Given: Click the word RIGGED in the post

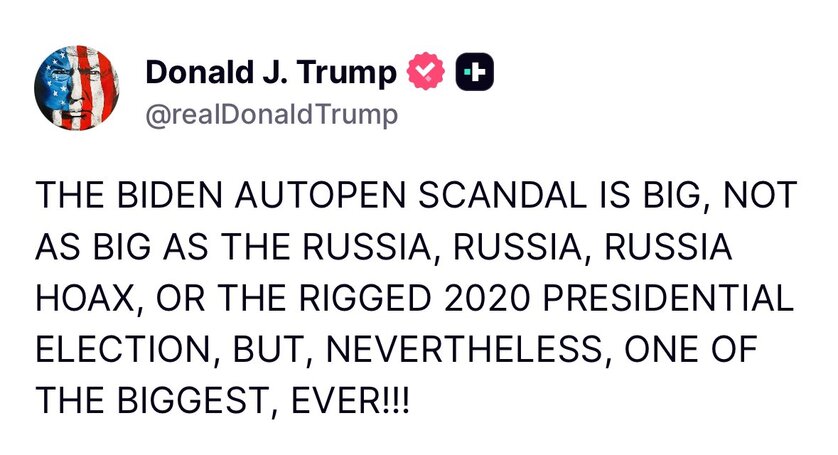Looking at the screenshot, I should tap(364, 298).
